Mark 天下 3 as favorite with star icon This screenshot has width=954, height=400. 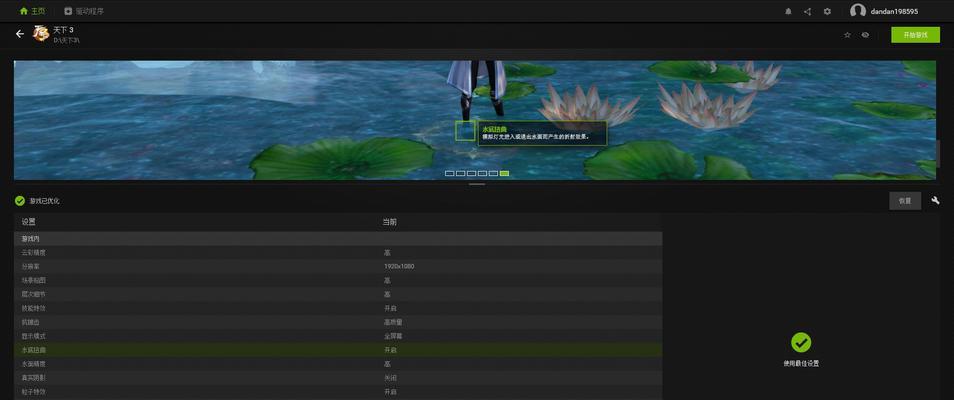[x=847, y=35]
